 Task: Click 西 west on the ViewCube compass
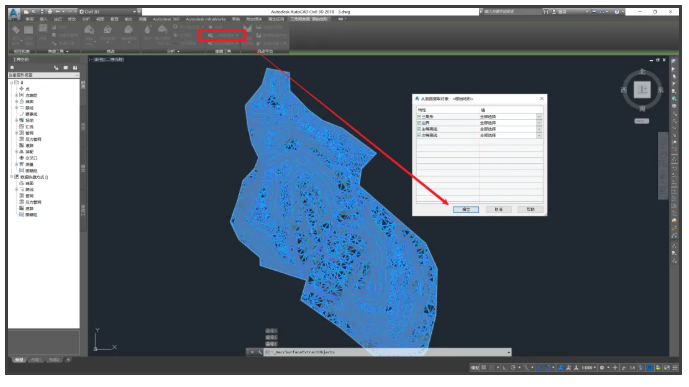click(x=624, y=90)
